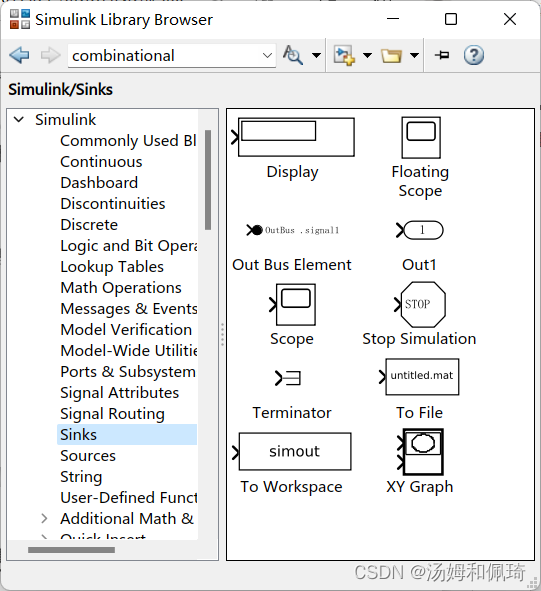Close the Simulink Library Browser
Screen dimensions: 541x591
pyautogui.click(x=510, y=19)
